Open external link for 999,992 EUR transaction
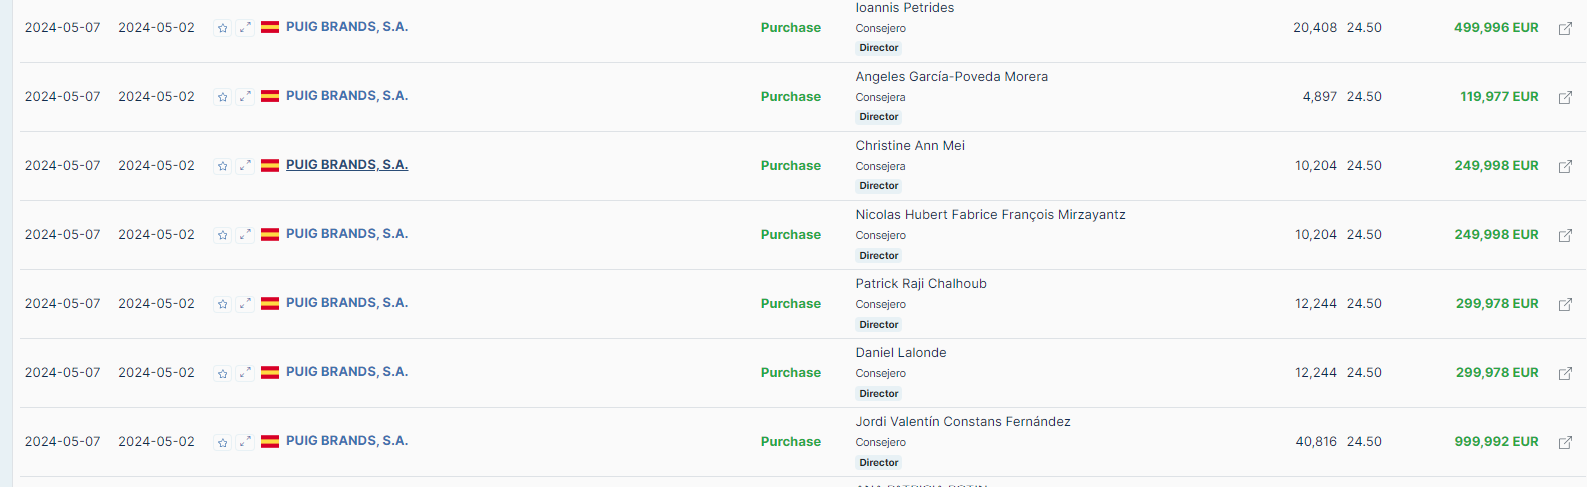The height and width of the screenshot is (487, 1587). coord(1565,442)
